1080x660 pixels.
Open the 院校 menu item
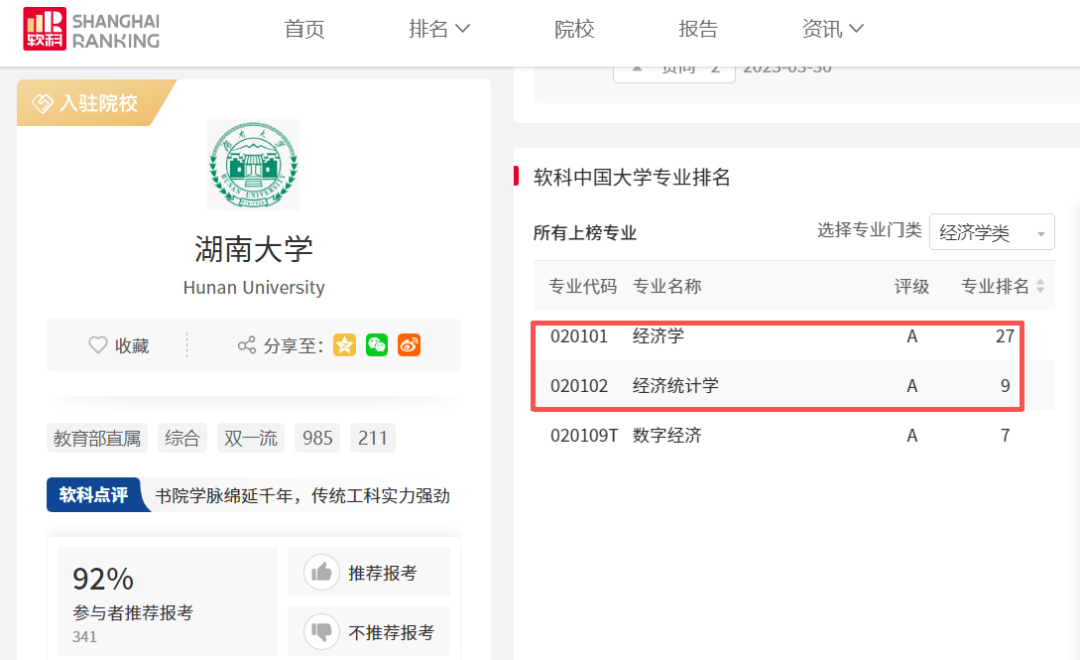pyautogui.click(x=574, y=29)
